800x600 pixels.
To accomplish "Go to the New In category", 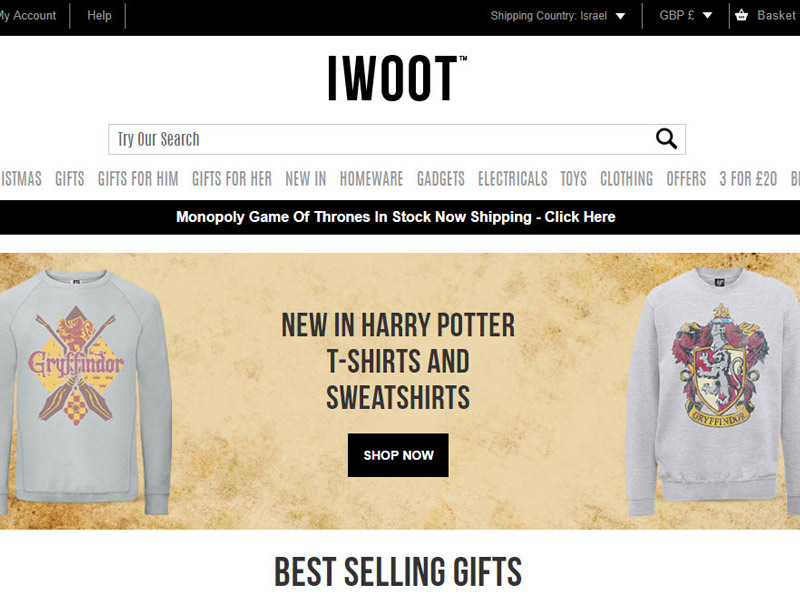I will pos(306,179).
